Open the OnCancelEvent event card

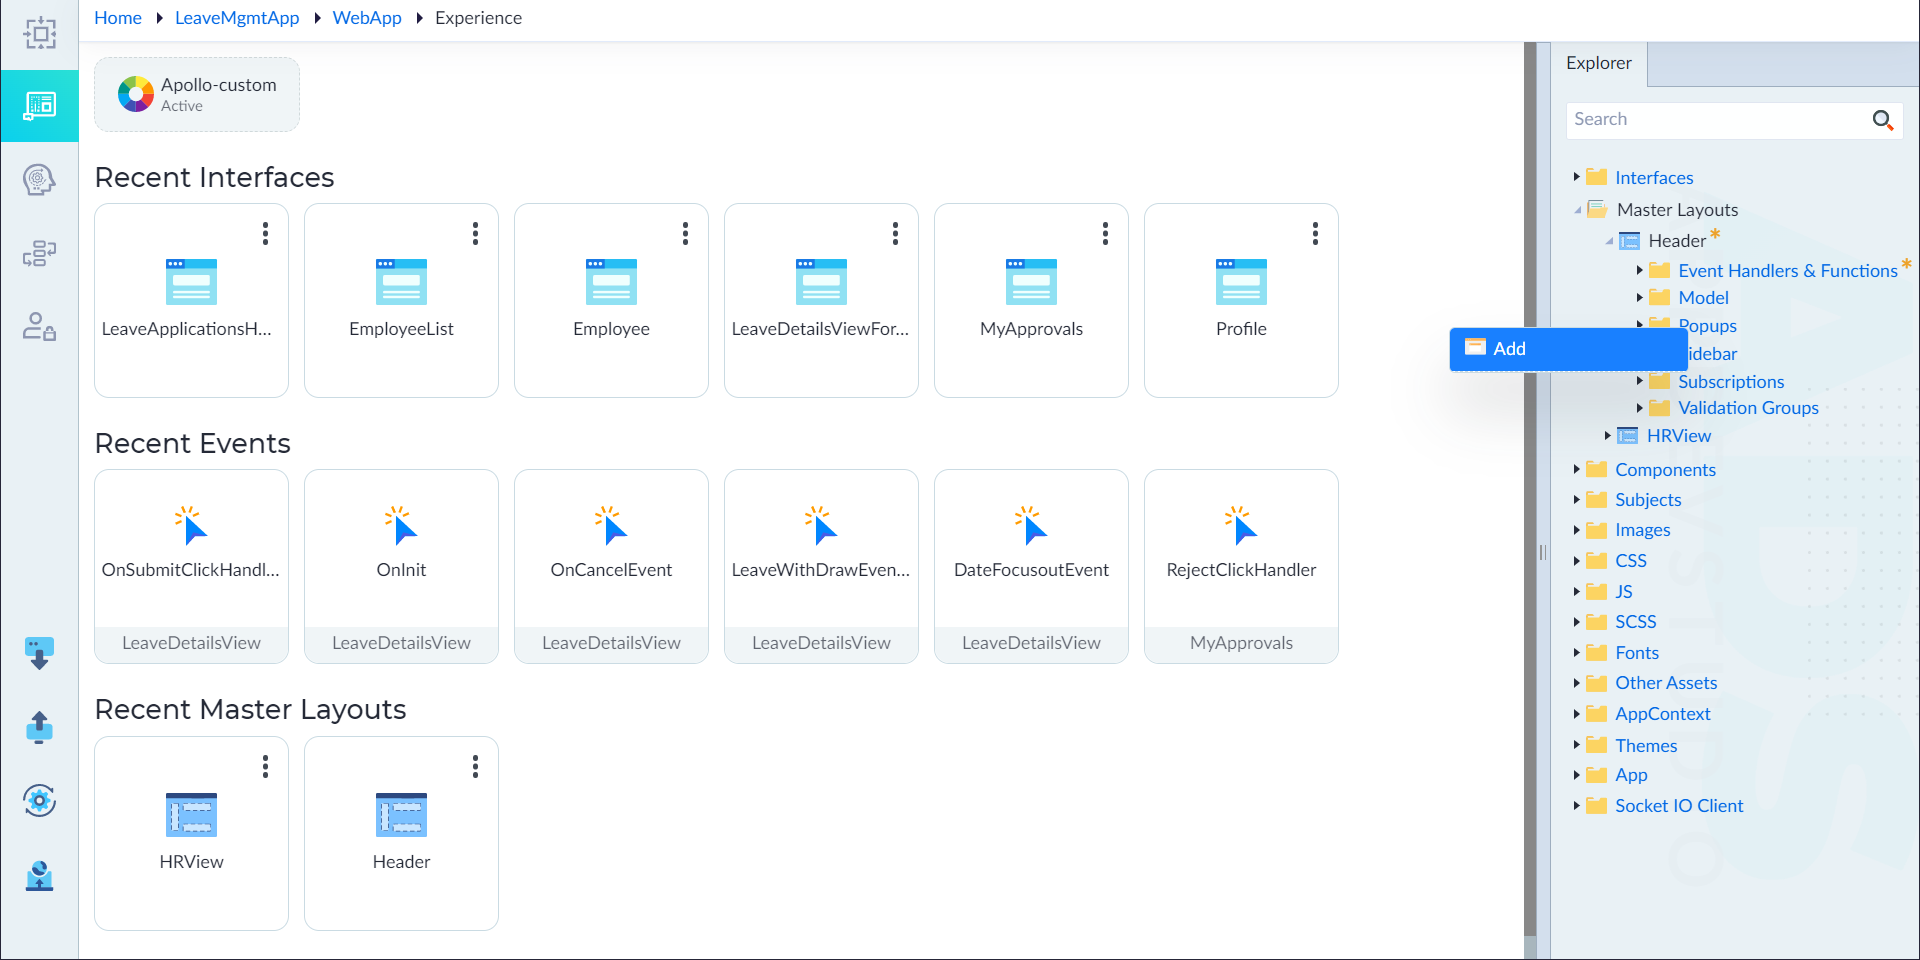point(611,566)
